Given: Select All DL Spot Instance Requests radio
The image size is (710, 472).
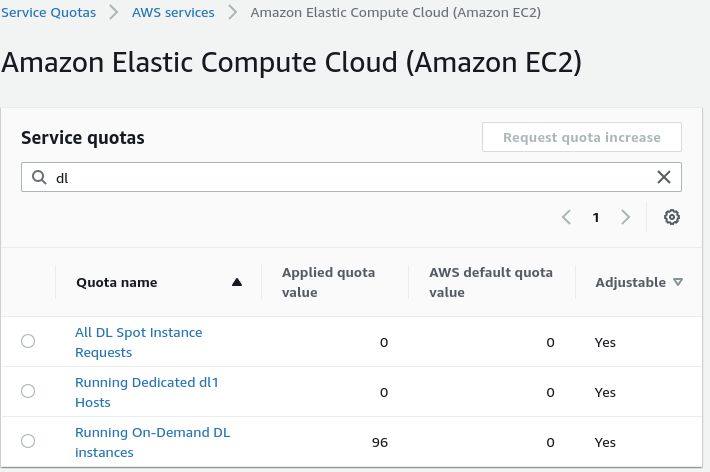Looking at the screenshot, I should click(28, 341).
